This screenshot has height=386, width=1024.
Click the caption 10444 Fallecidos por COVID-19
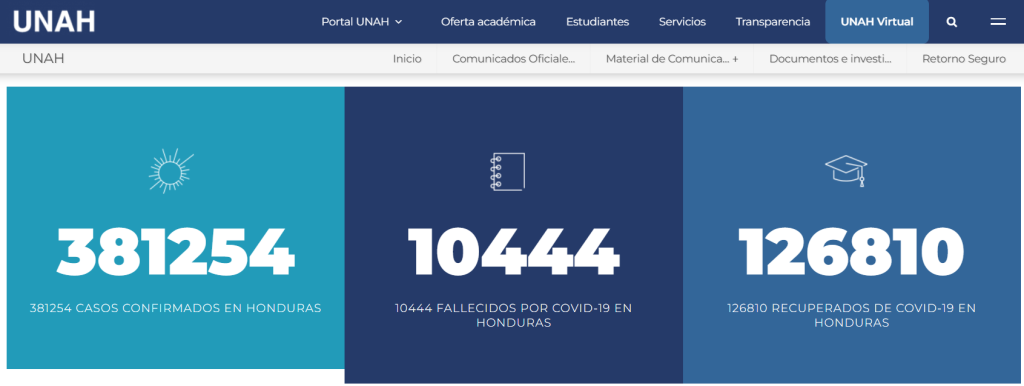513,315
